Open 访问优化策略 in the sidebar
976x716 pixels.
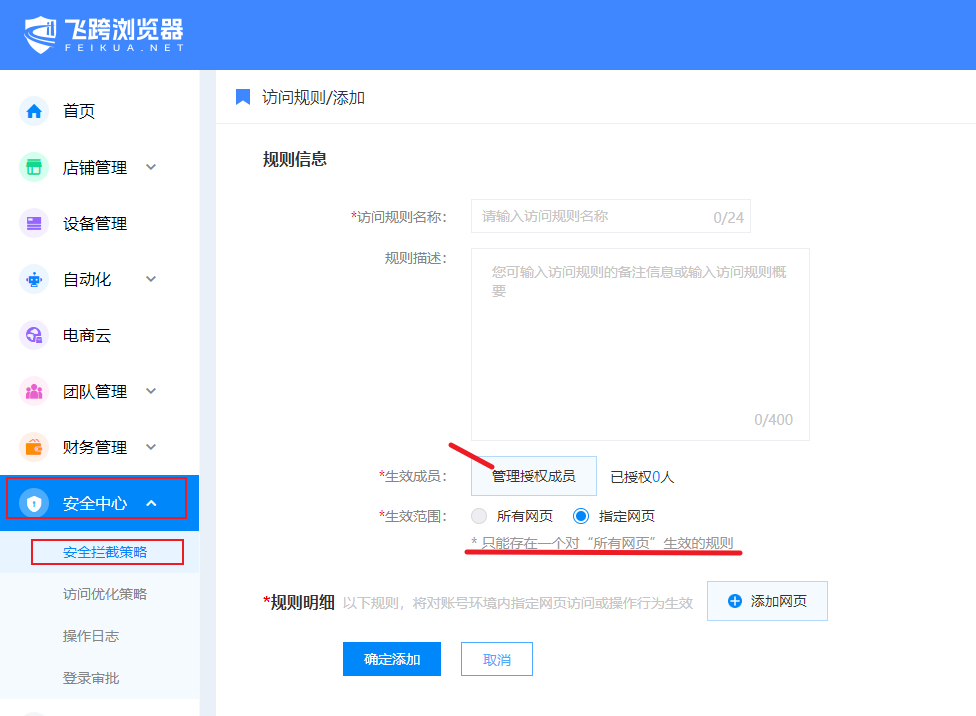(105, 594)
